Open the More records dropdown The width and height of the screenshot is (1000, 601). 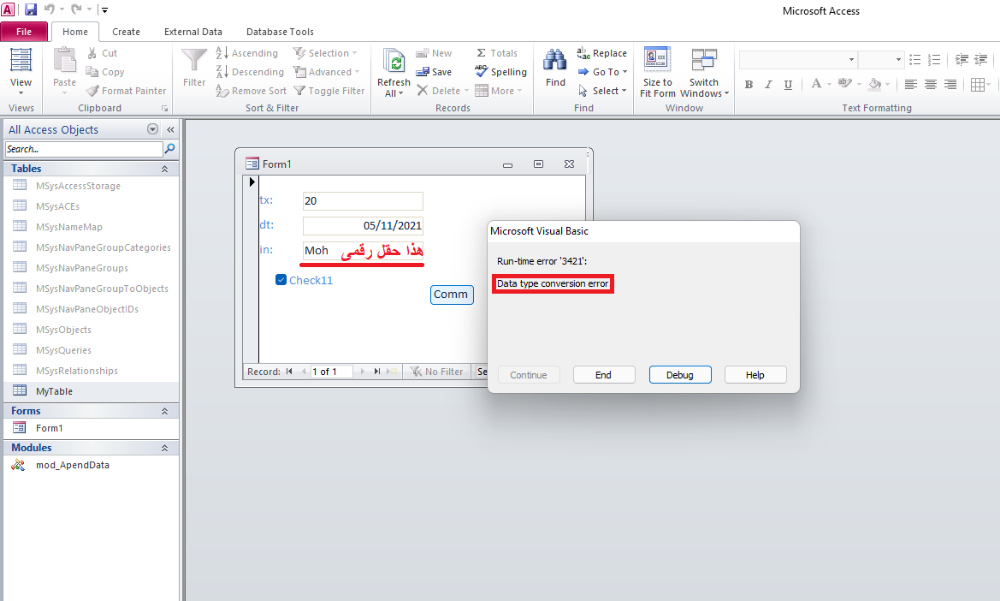(x=499, y=91)
